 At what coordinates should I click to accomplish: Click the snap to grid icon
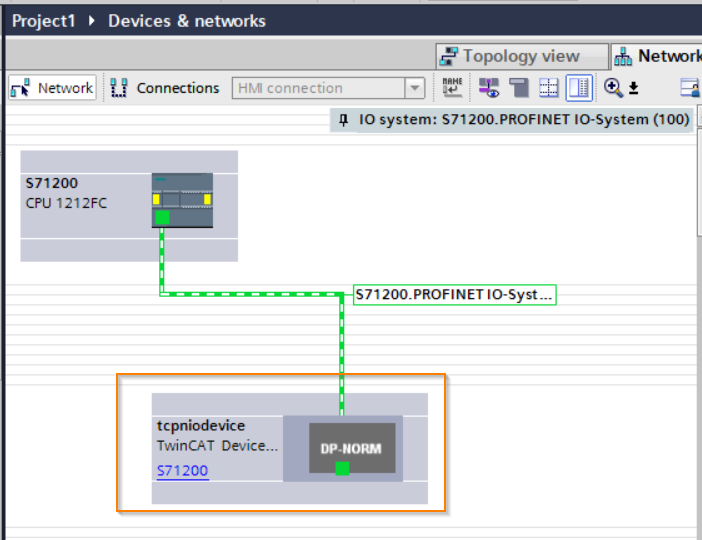(548, 87)
